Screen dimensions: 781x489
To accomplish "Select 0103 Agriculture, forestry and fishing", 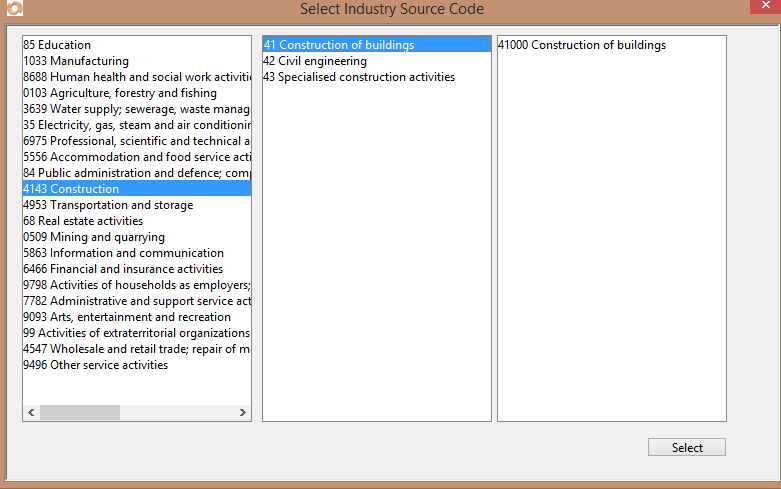I will pyautogui.click(x=120, y=93).
